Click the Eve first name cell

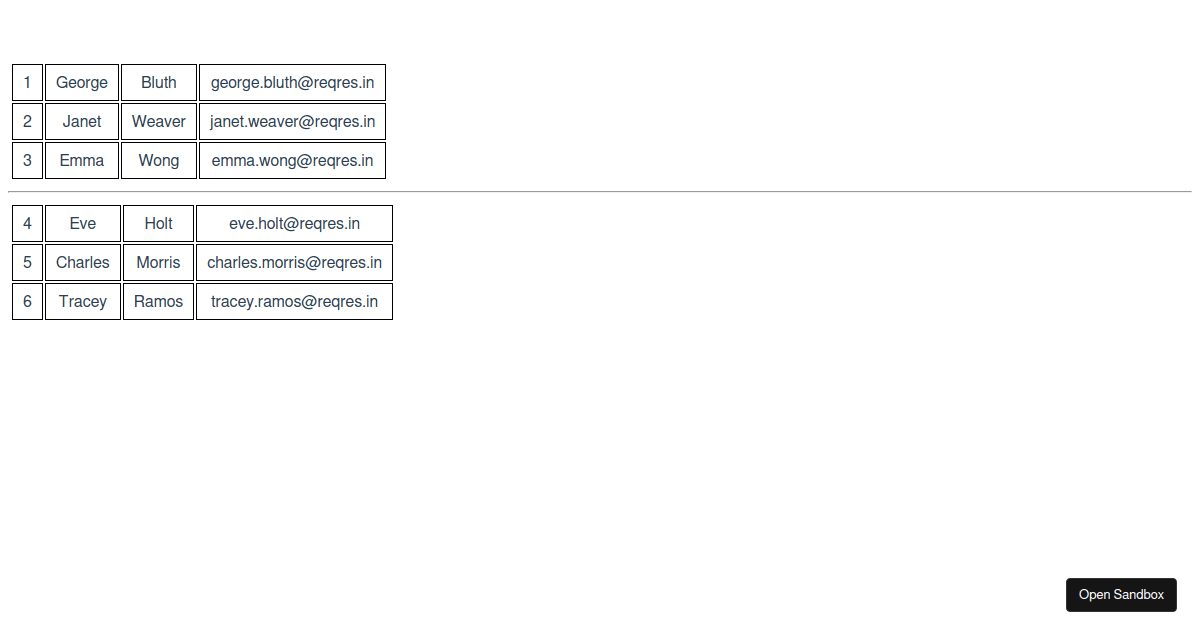tap(83, 224)
